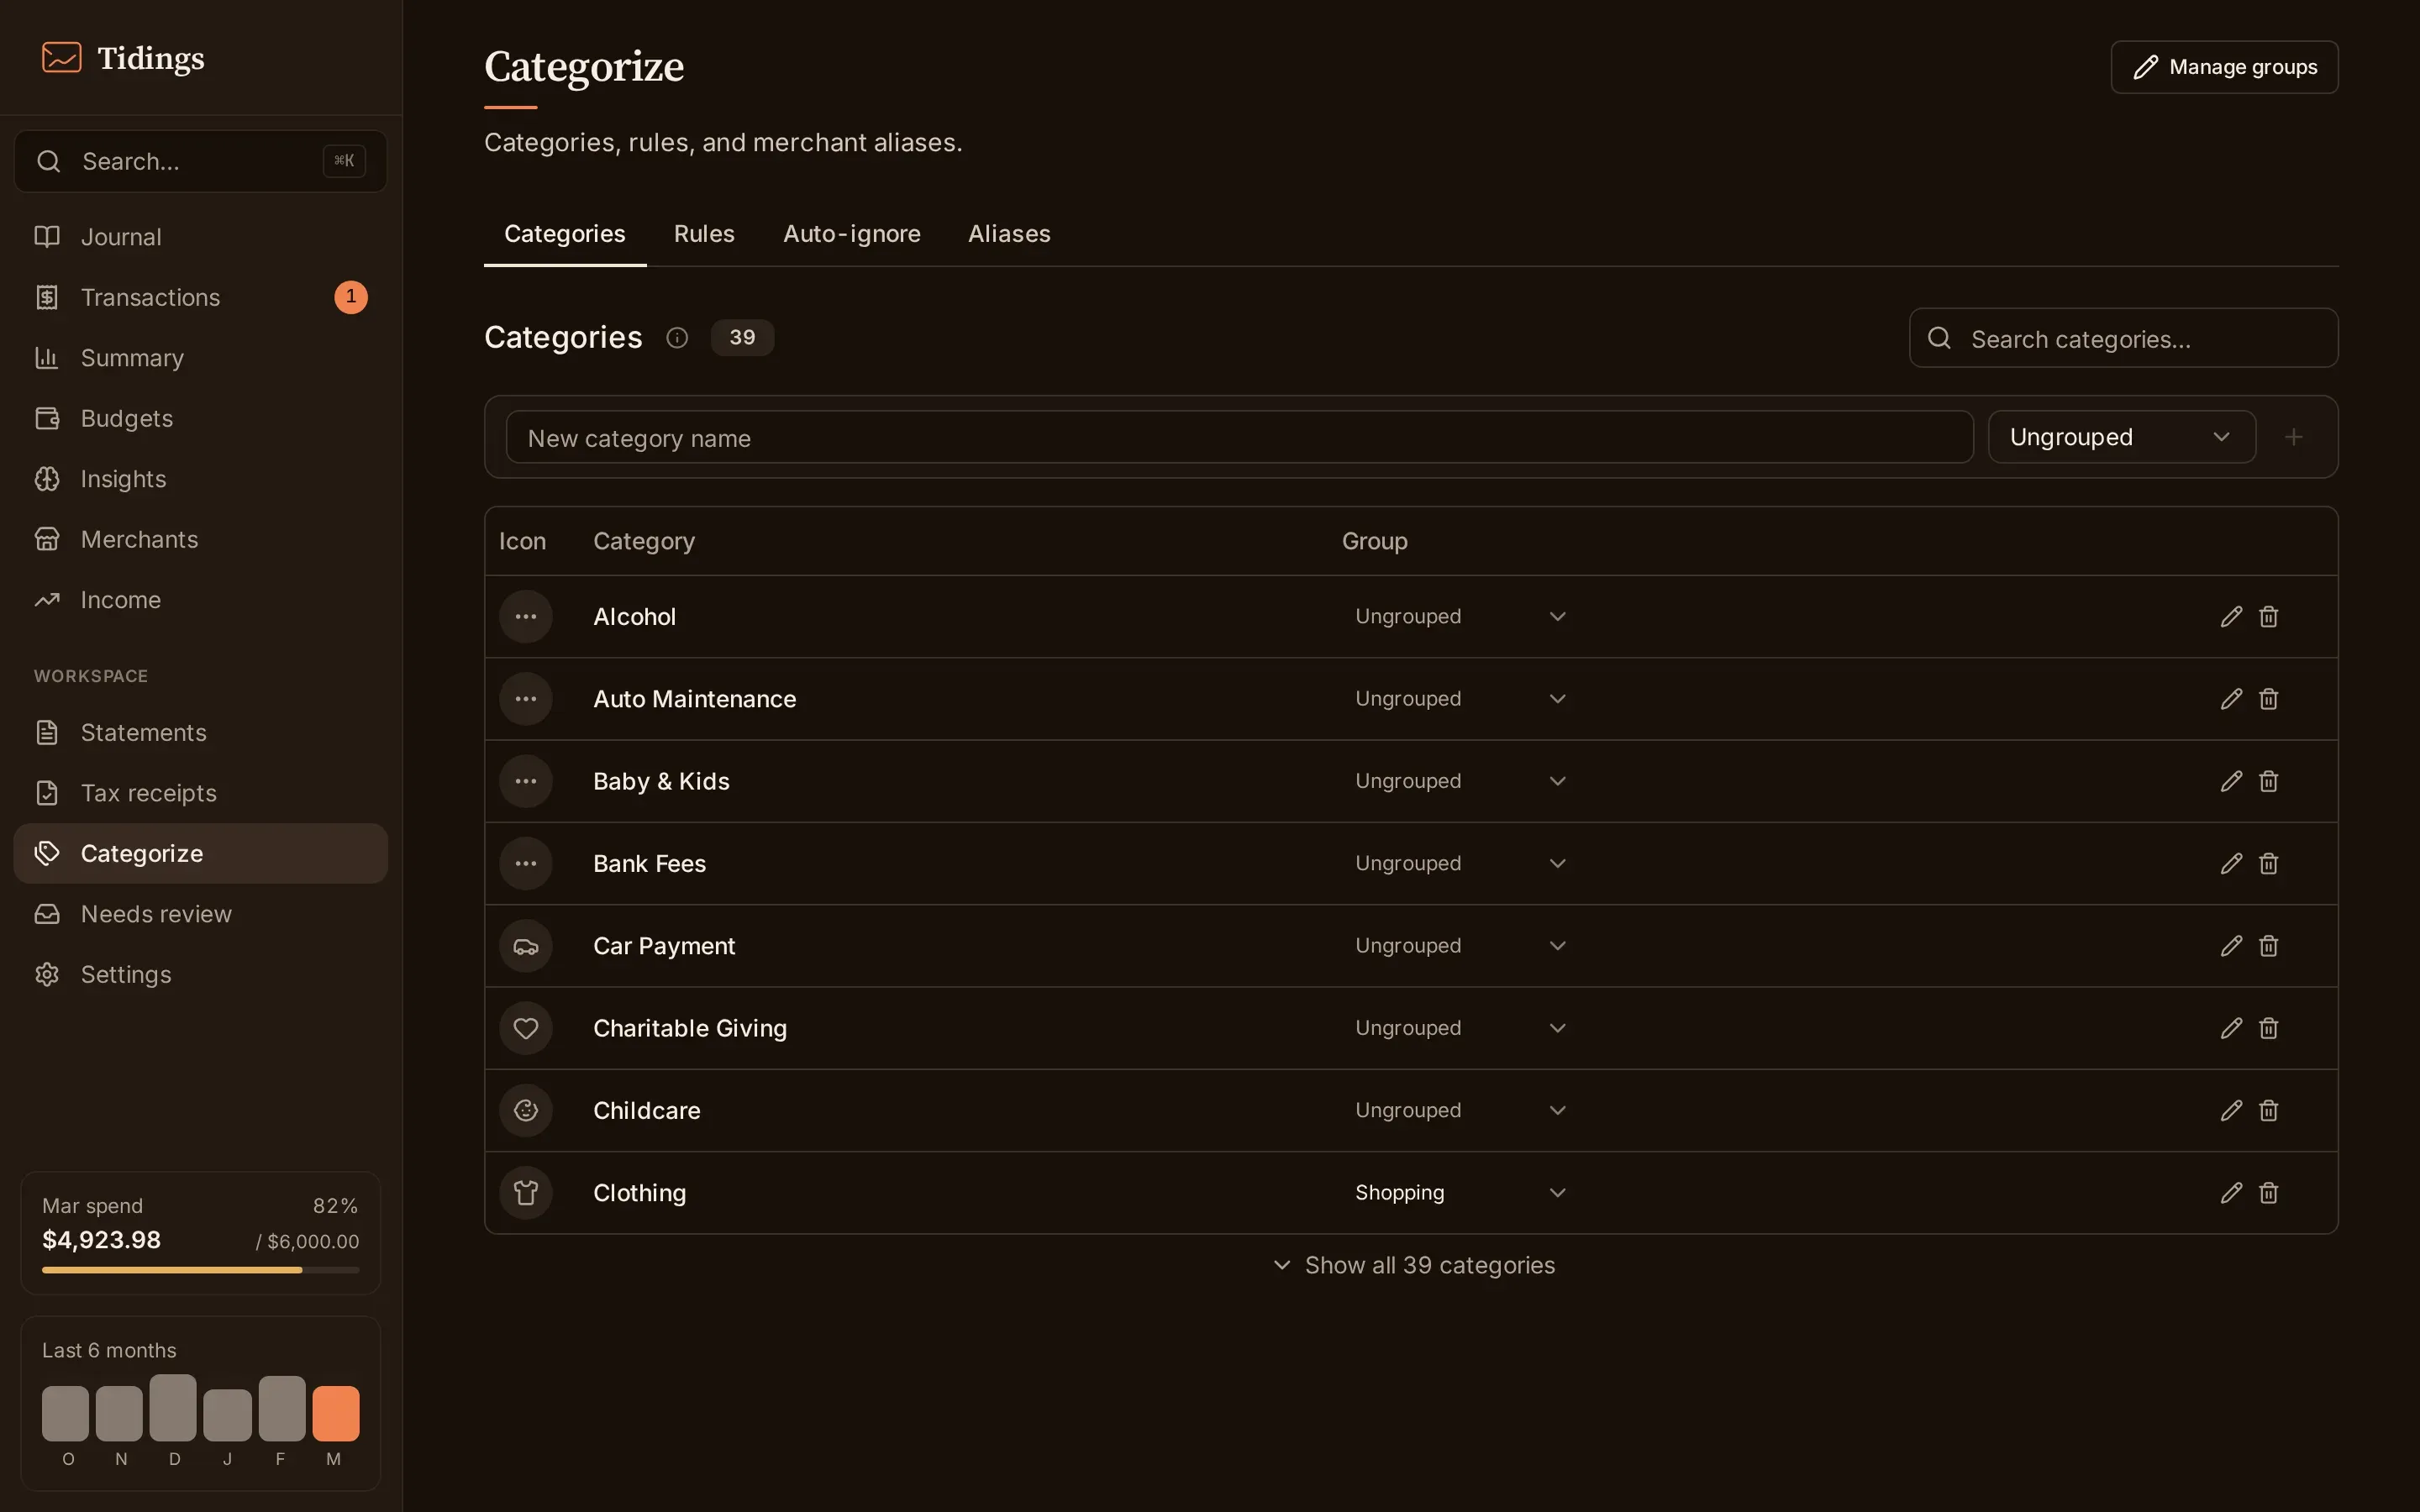Switch to the Aliases tab
This screenshot has width=2420, height=1512.
point(1009,234)
